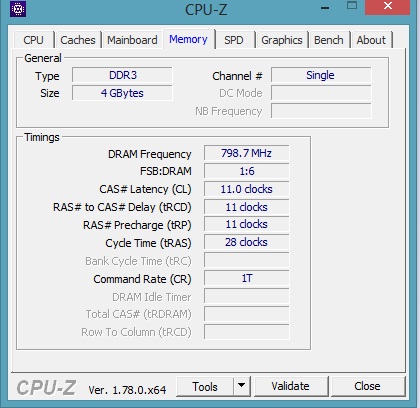Click the CPU-Z app icon in title bar
Image resolution: width=420 pixels, height=408 pixels.
click(18, 9)
